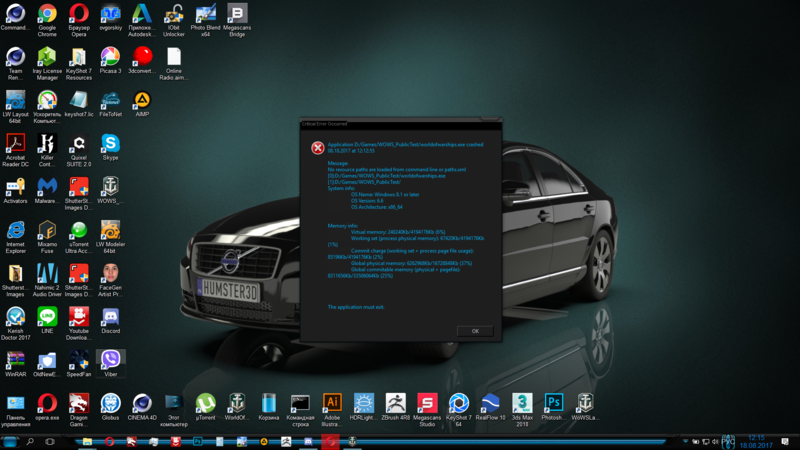
Task: Launch WinRAR from the desktop
Action: (x=15, y=360)
